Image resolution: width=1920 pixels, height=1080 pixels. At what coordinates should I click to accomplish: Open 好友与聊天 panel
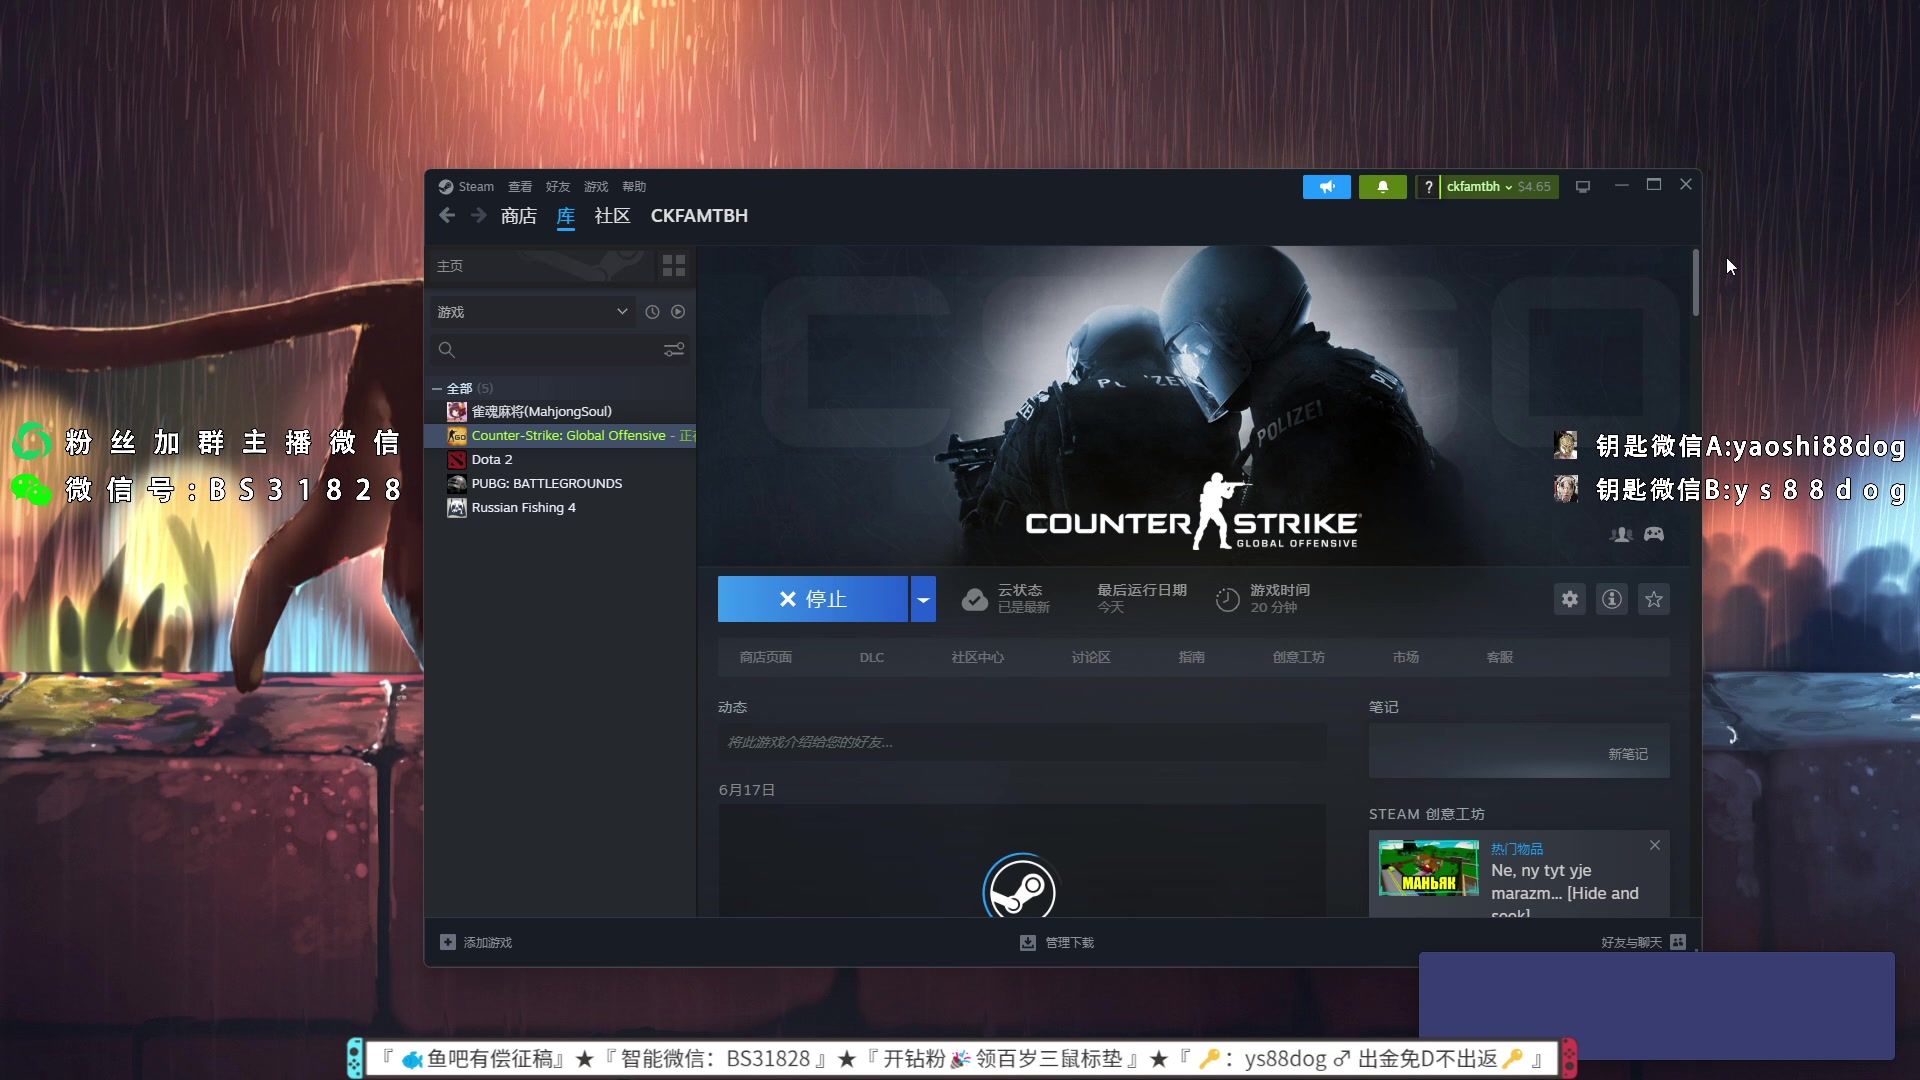pyautogui.click(x=1643, y=942)
